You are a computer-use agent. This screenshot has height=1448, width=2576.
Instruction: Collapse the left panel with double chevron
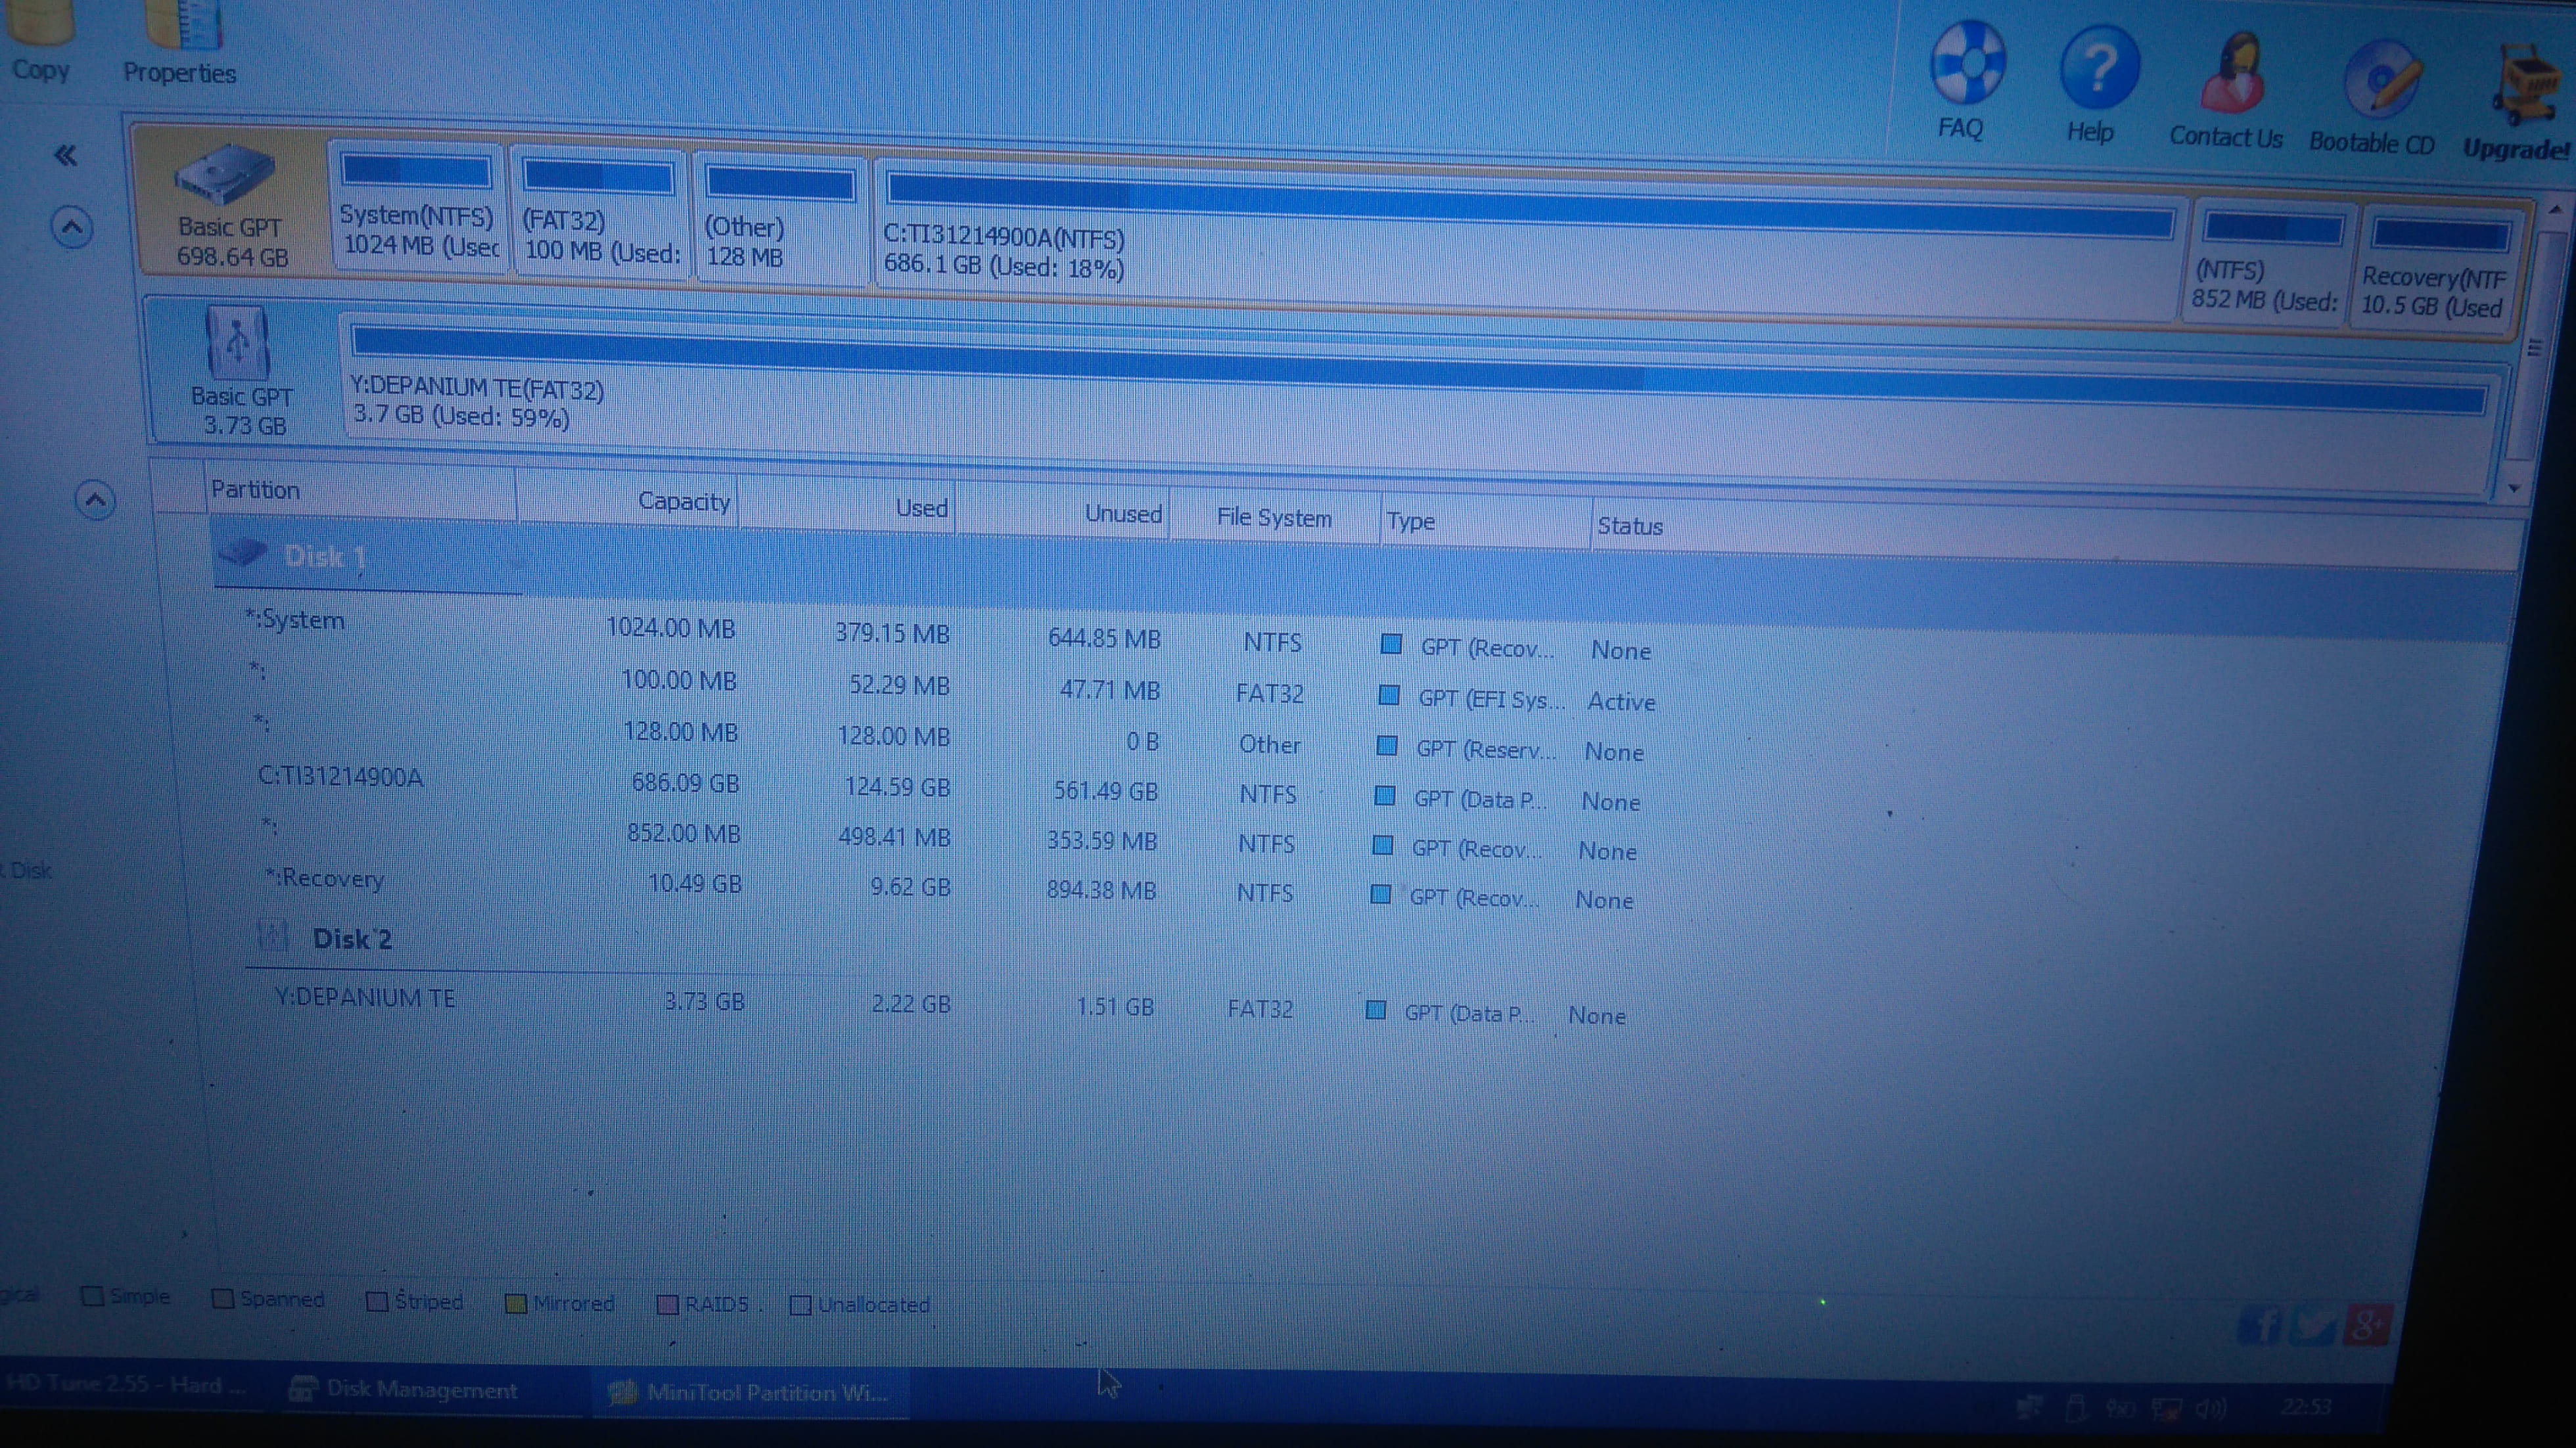pyautogui.click(x=66, y=155)
